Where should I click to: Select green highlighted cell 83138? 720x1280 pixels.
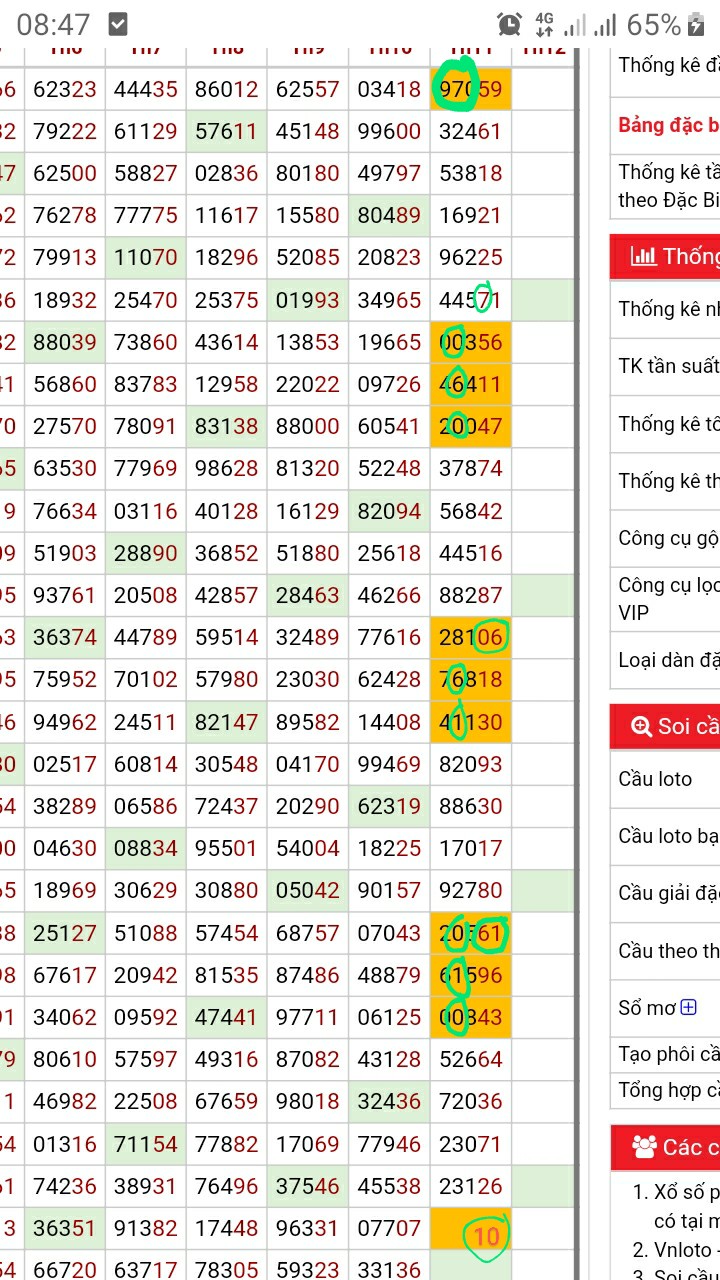[x=227, y=426]
